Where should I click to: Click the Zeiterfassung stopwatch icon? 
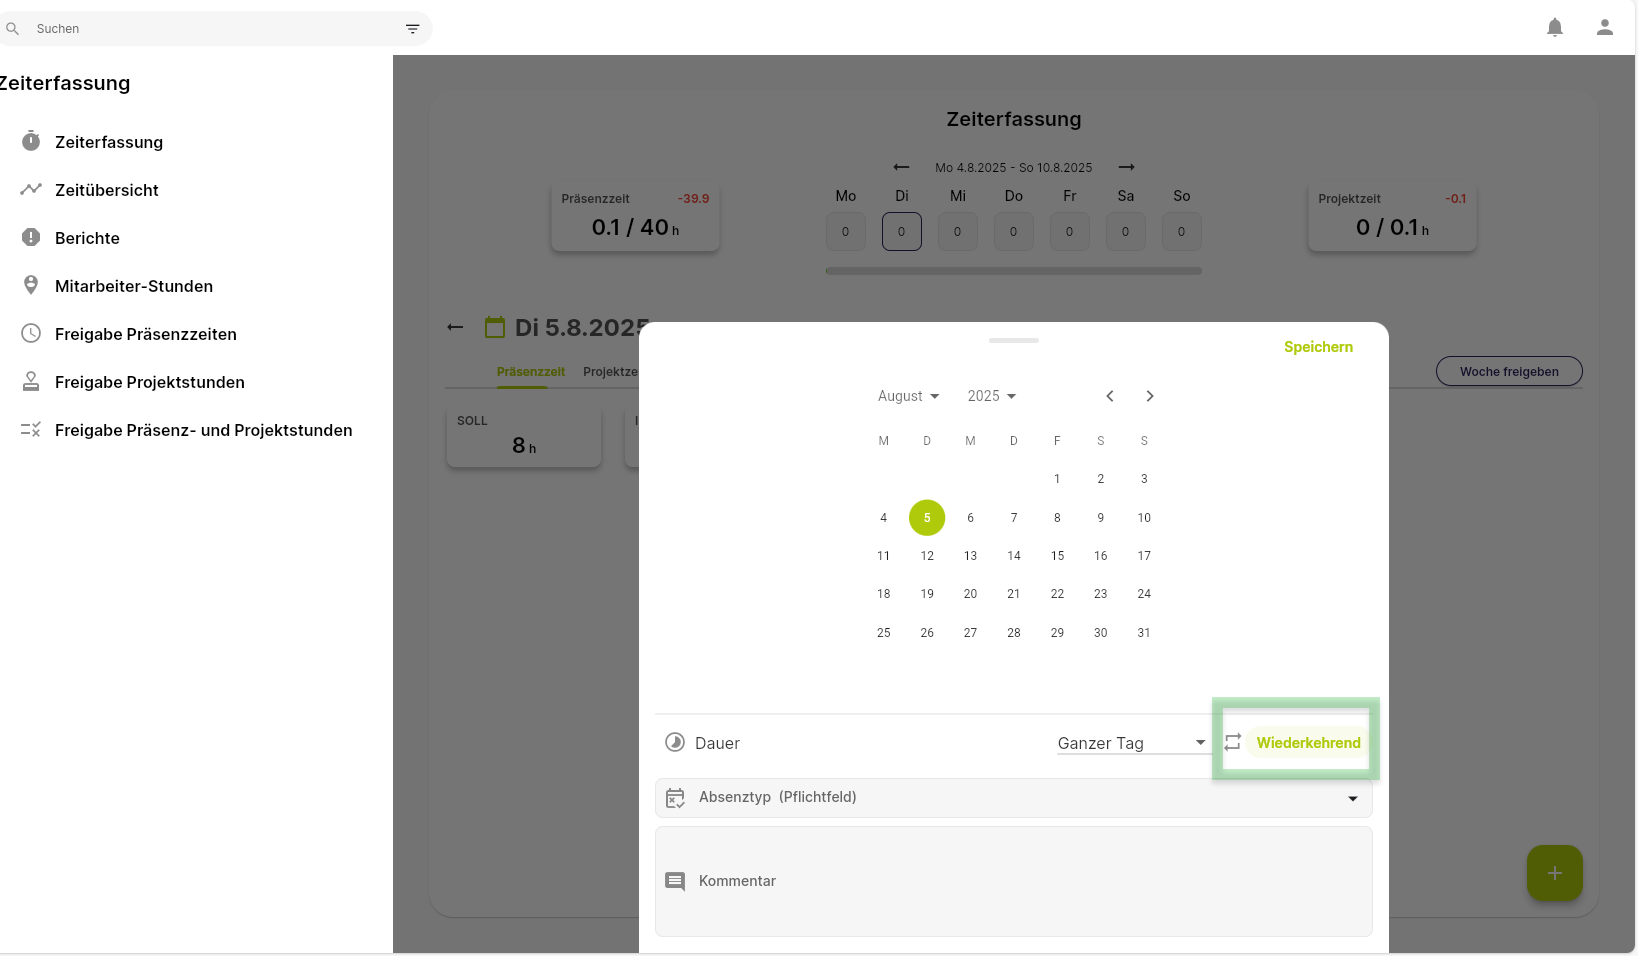pyautogui.click(x=31, y=141)
